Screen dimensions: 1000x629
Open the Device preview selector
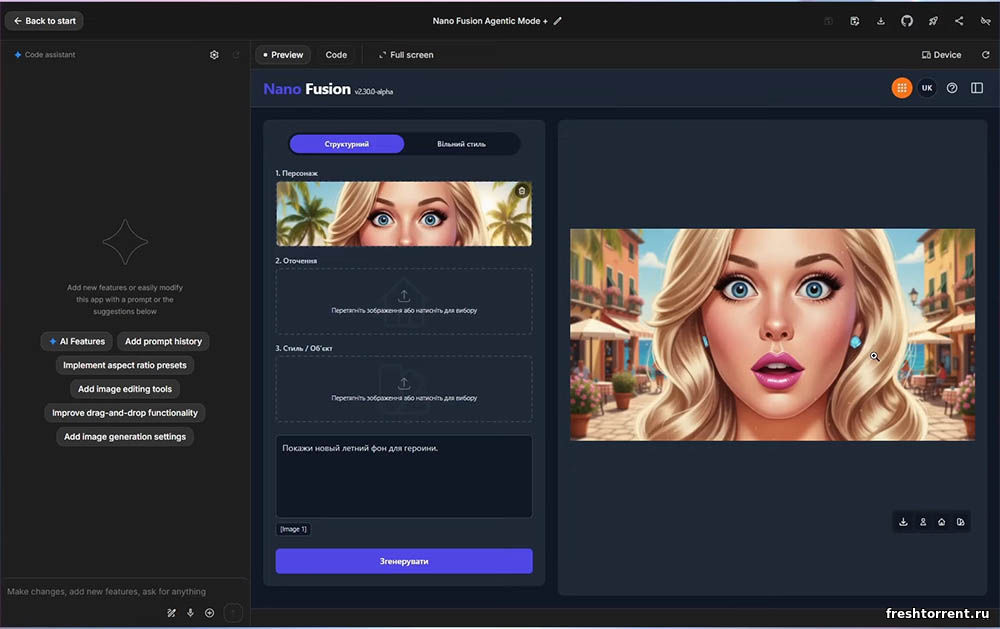pyautogui.click(x=941, y=55)
